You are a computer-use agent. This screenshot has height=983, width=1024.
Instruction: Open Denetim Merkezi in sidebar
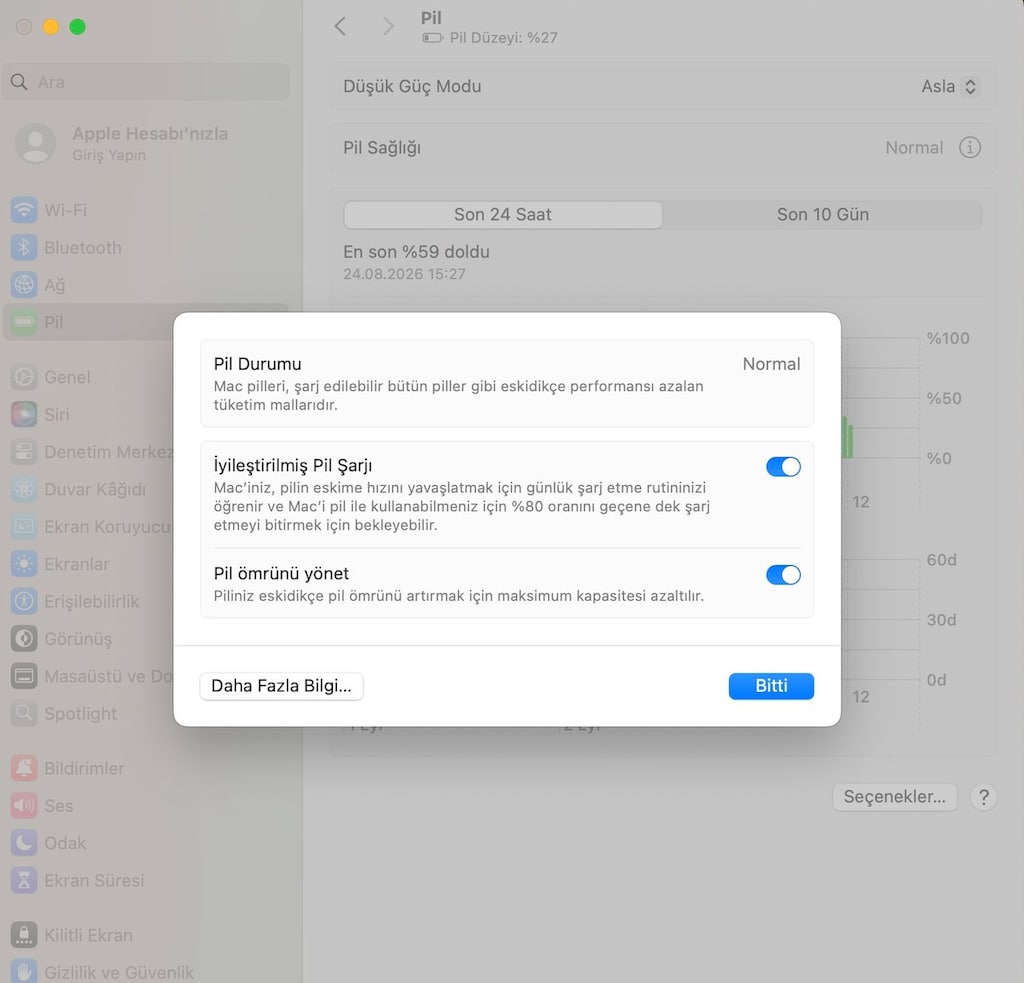[x=88, y=452]
